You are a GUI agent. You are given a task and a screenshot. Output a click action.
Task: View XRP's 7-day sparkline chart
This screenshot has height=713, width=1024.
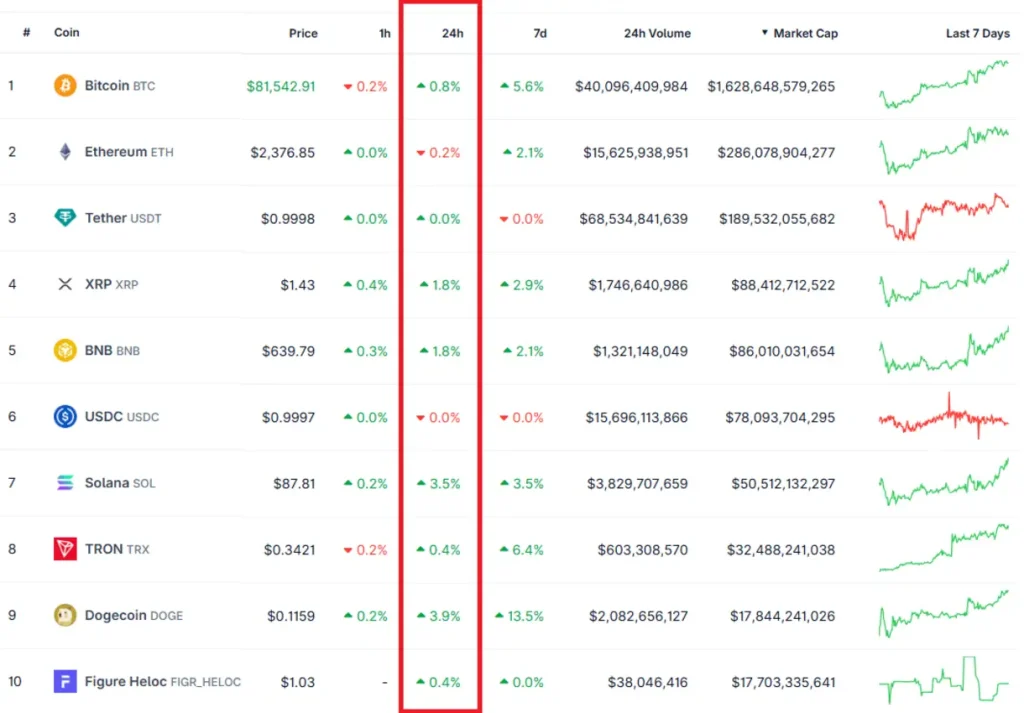(x=944, y=283)
